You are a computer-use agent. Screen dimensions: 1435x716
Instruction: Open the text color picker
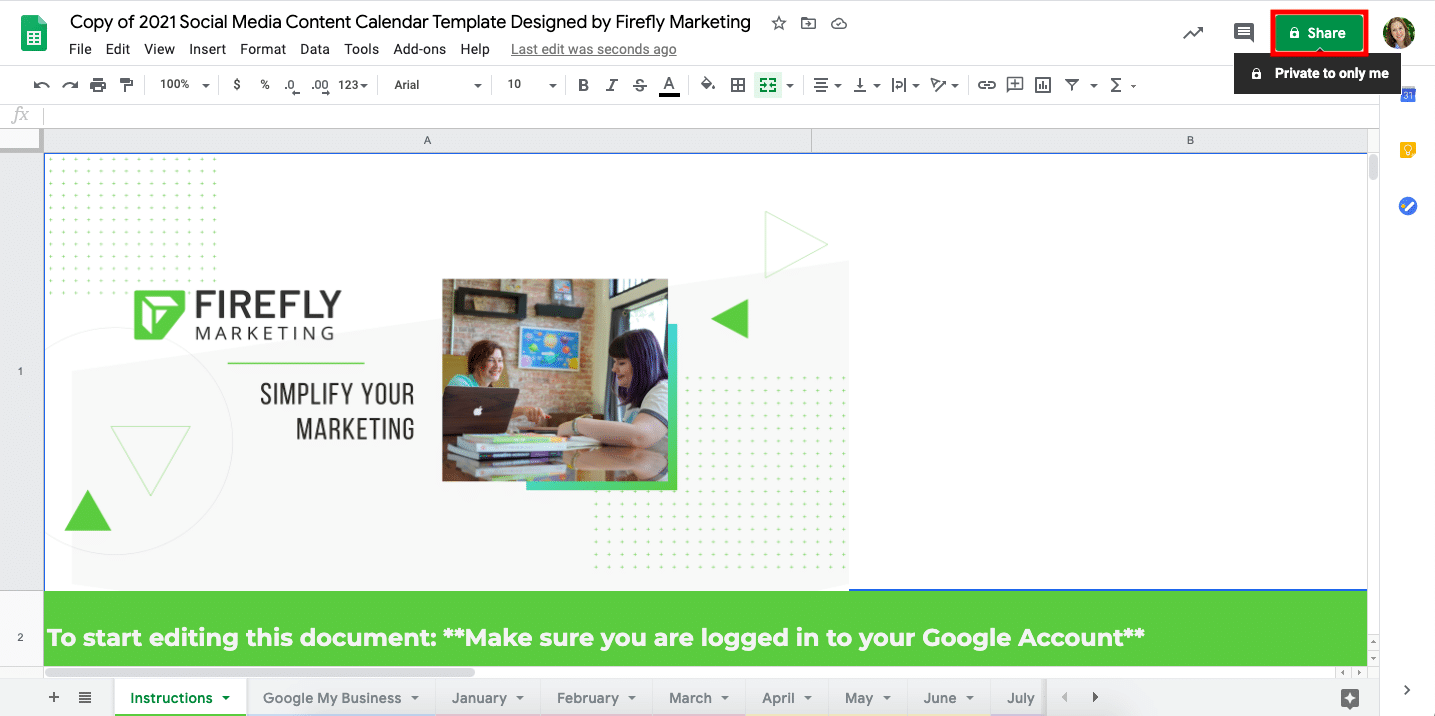pos(669,86)
